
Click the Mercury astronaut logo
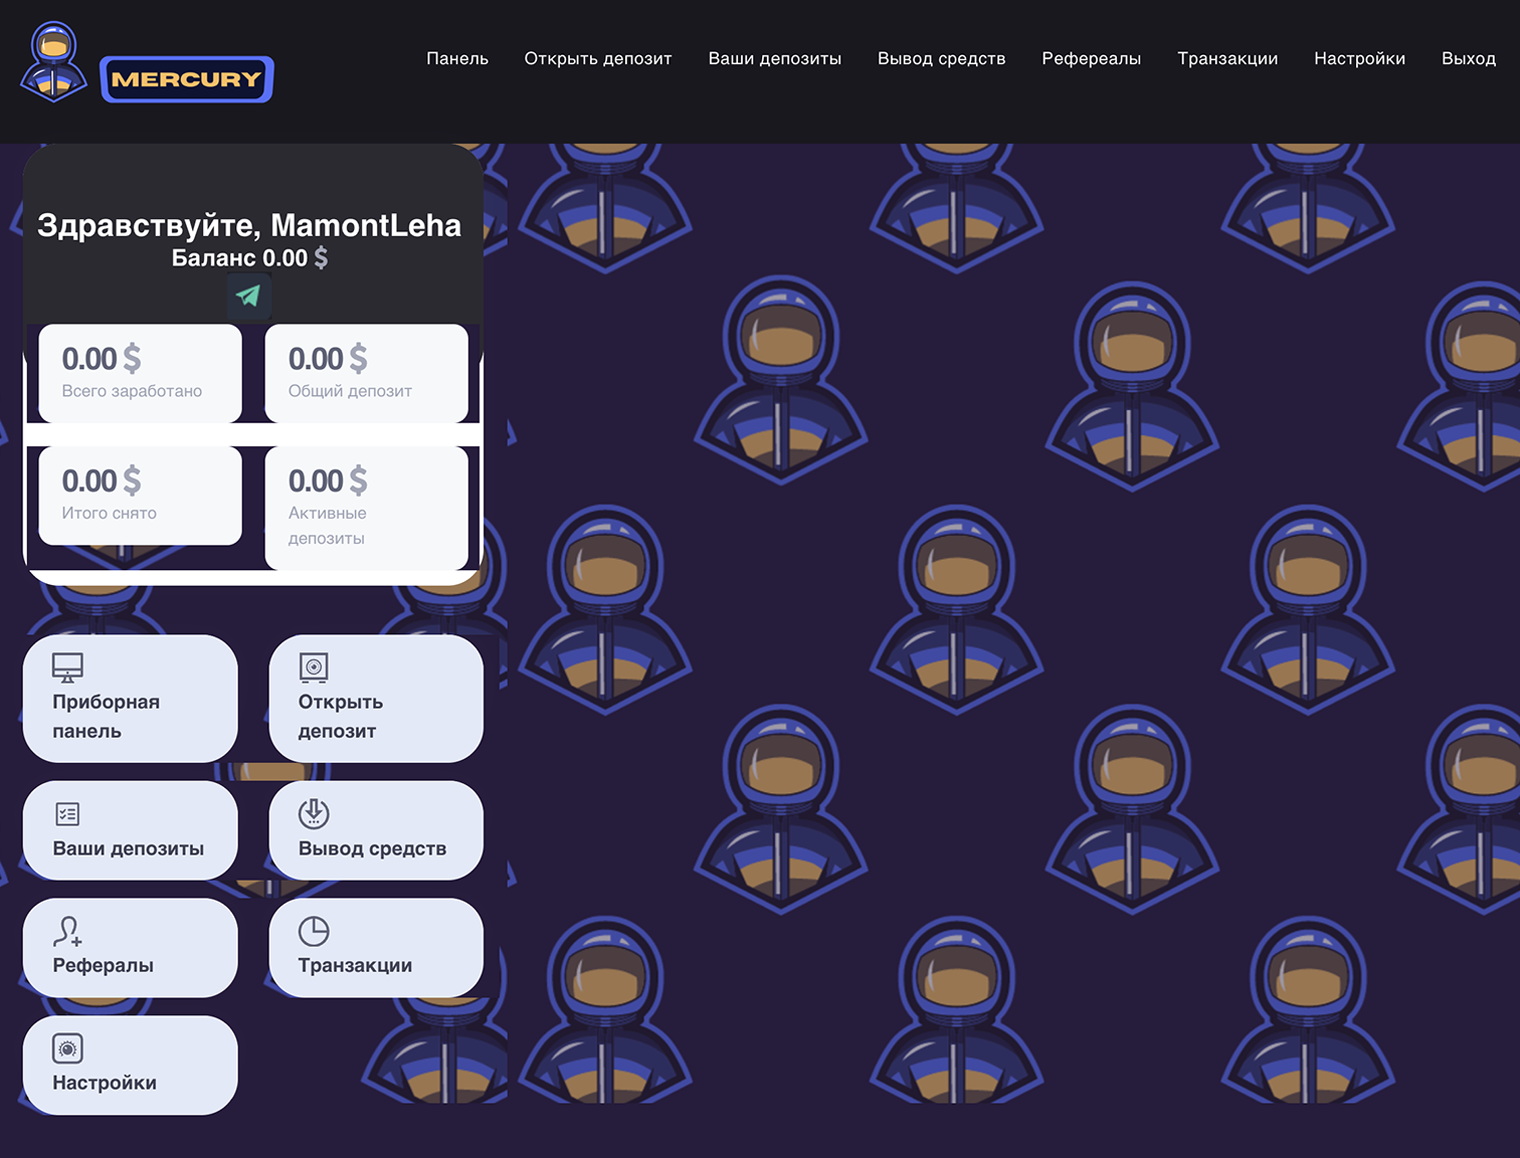tap(53, 62)
